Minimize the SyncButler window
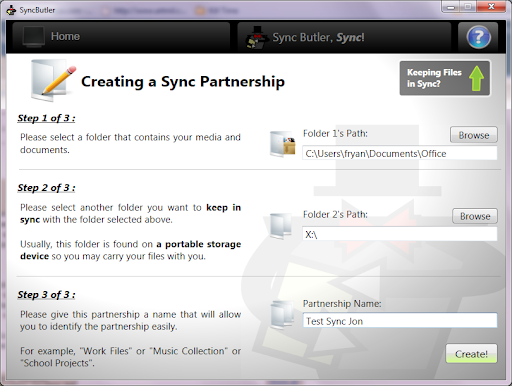The image size is (512, 386). (x=451, y=7)
